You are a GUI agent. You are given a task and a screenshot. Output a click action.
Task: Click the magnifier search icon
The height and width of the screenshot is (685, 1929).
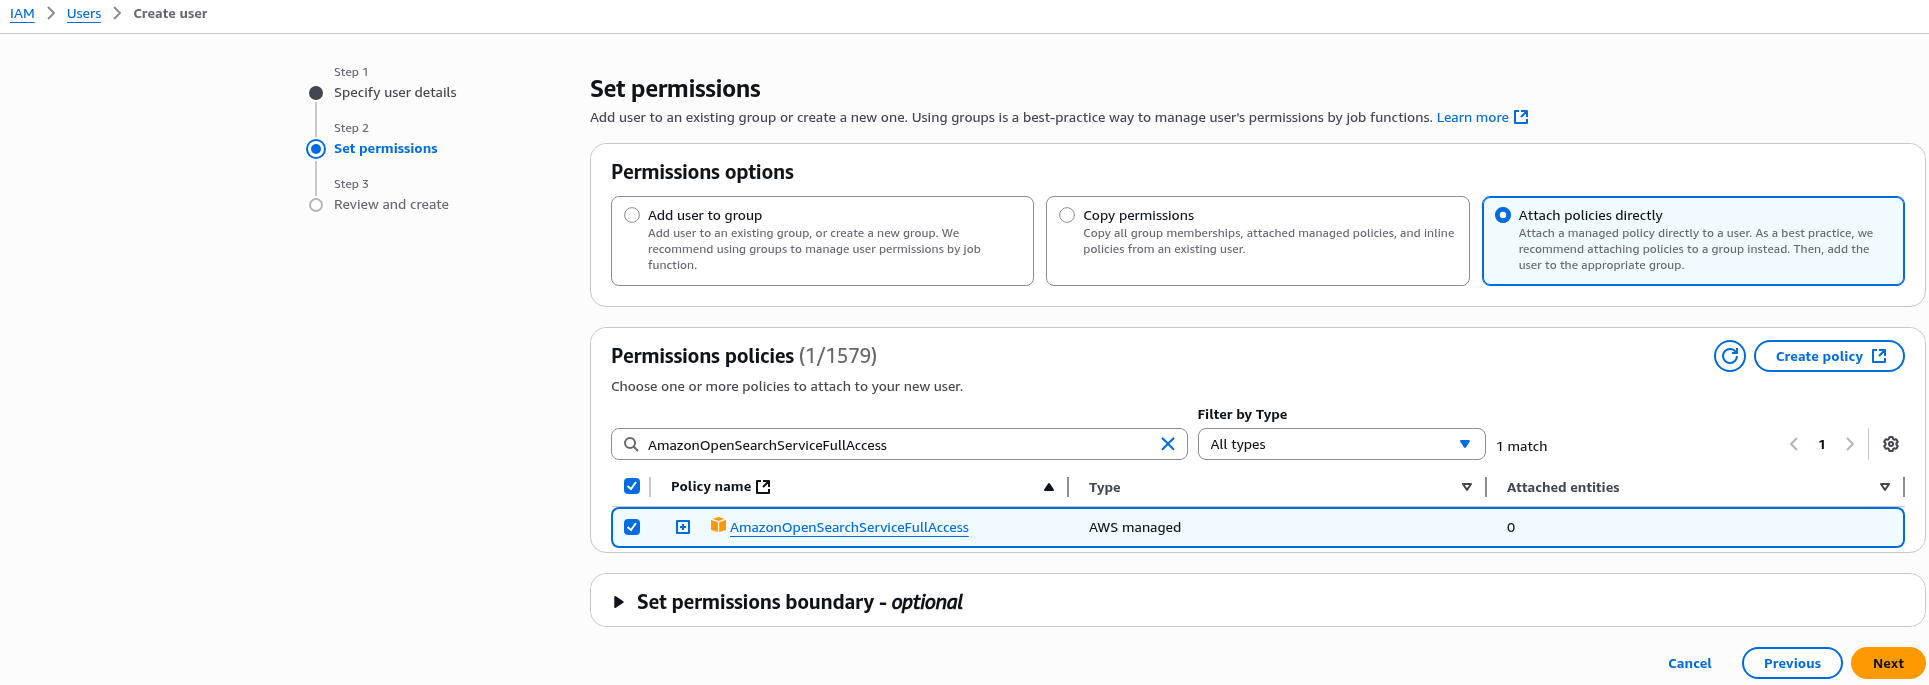[631, 444]
